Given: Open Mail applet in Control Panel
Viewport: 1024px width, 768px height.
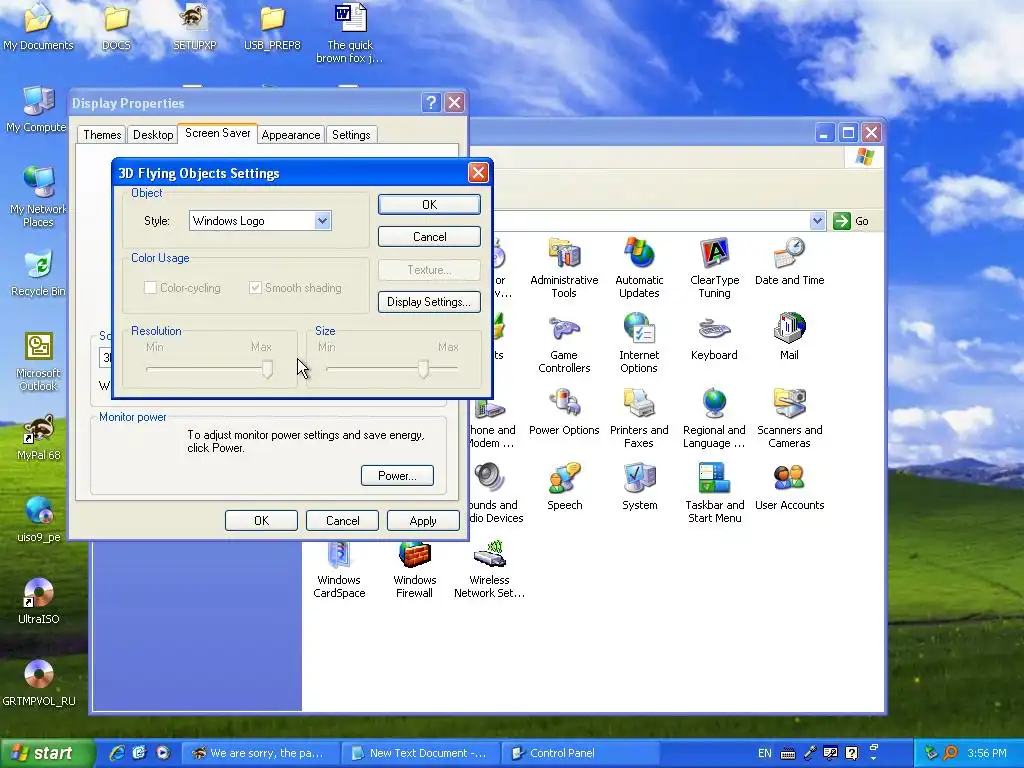Looking at the screenshot, I should (x=789, y=337).
